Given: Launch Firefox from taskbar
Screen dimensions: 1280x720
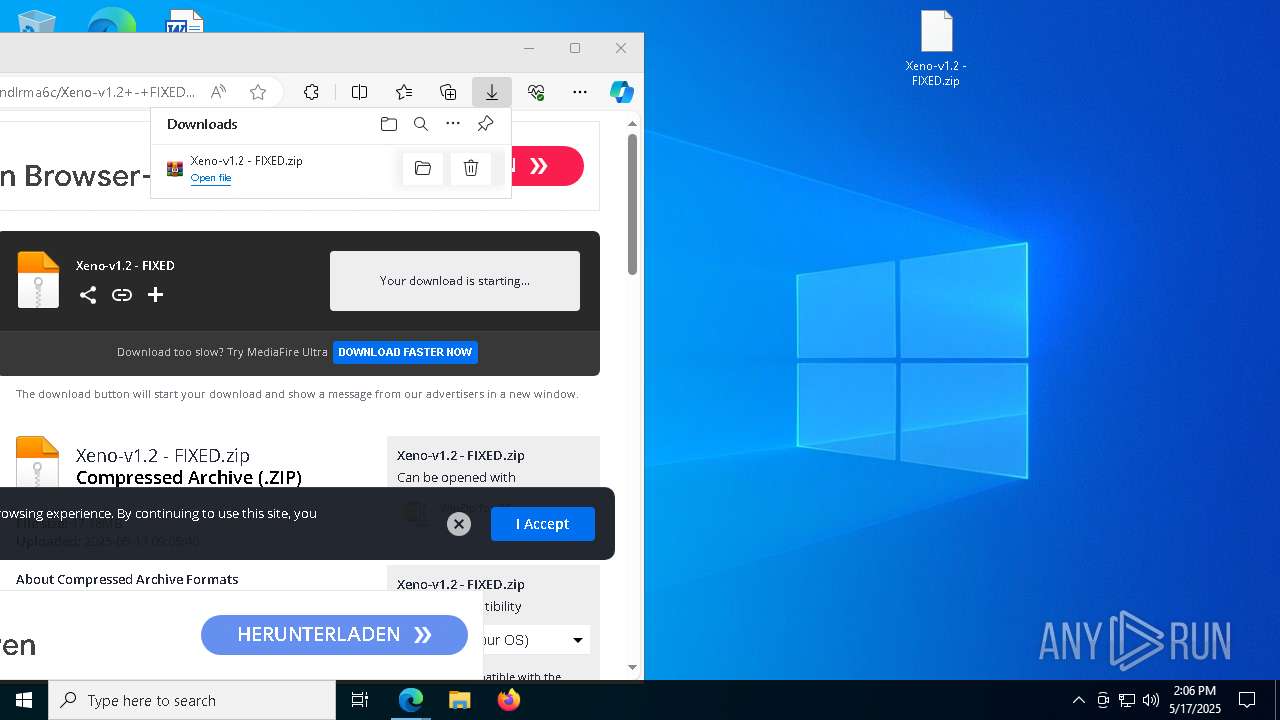Looking at the screenshot, I should 509,700.
